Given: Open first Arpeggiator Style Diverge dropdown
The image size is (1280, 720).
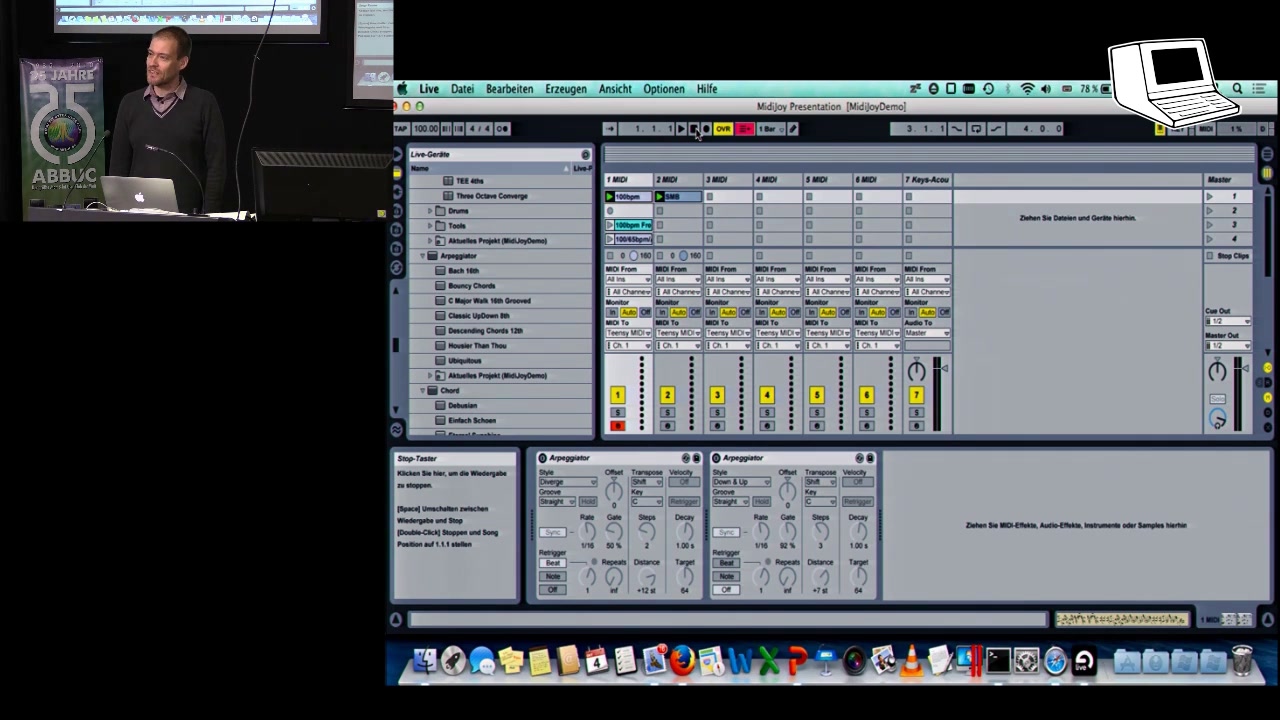Looking at the screenshot, I should [568, 482].
